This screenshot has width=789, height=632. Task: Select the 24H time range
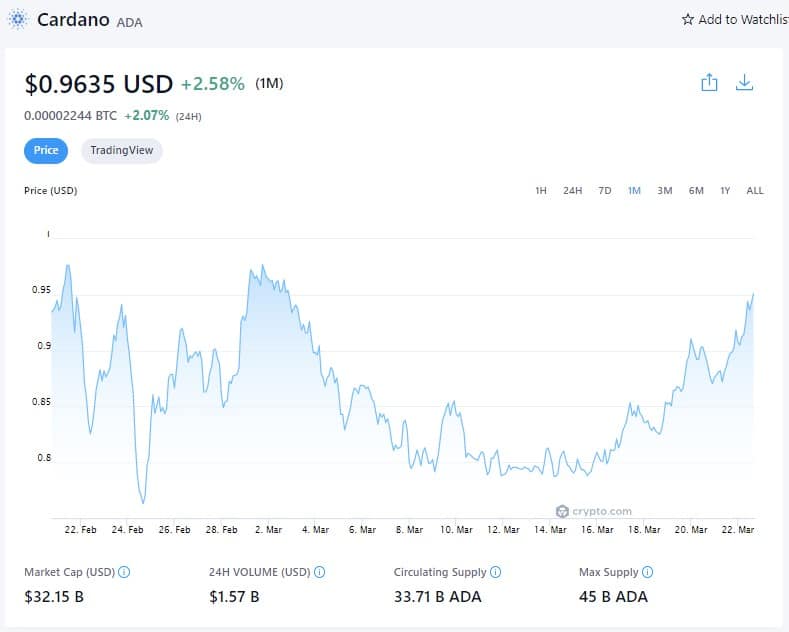(573, 191)
